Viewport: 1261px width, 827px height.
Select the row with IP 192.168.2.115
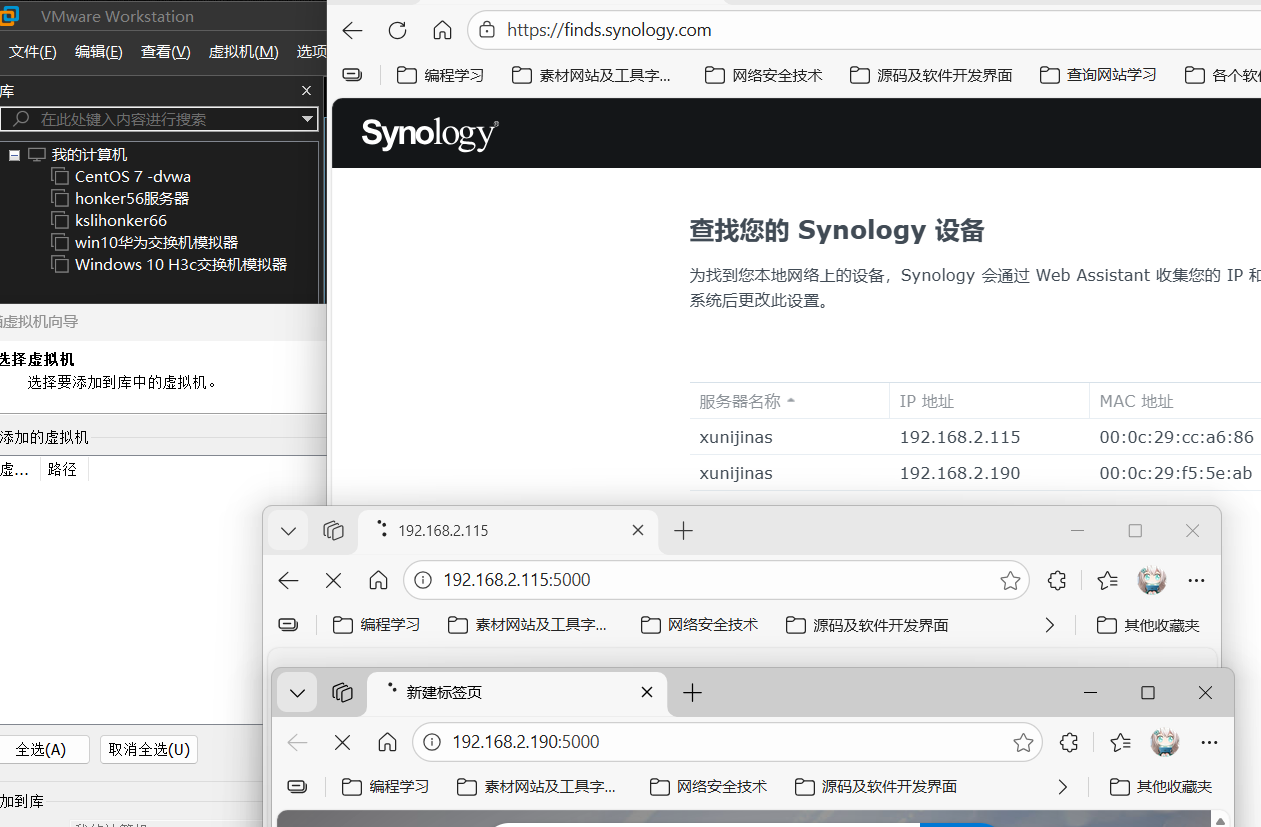point(975,437)
